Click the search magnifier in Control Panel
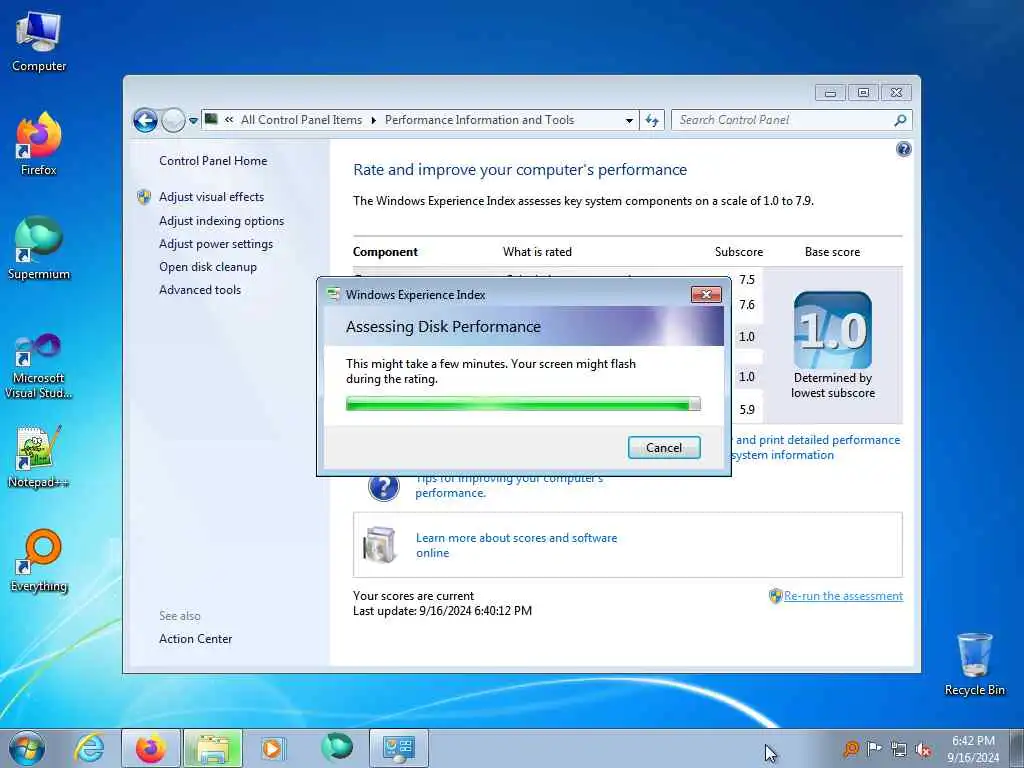 (x=900, y=120)
